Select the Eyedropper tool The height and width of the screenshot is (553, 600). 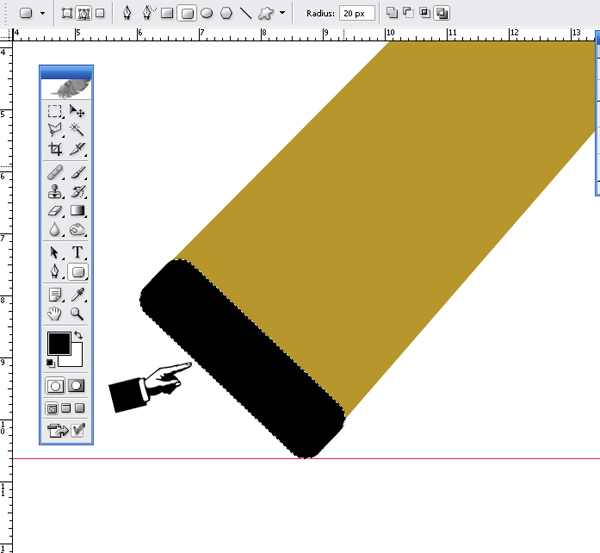(77, 295)
